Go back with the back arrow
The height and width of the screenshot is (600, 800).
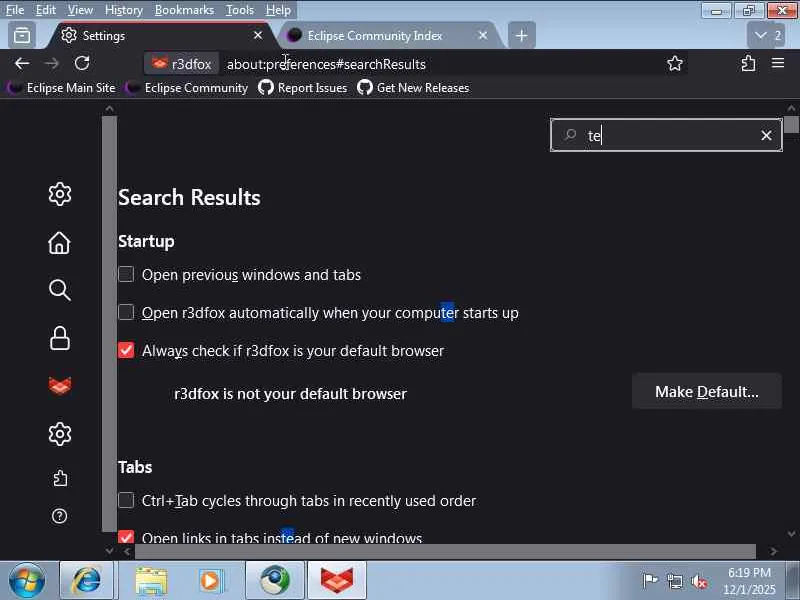pyautogui.click(x=22, y=64)
